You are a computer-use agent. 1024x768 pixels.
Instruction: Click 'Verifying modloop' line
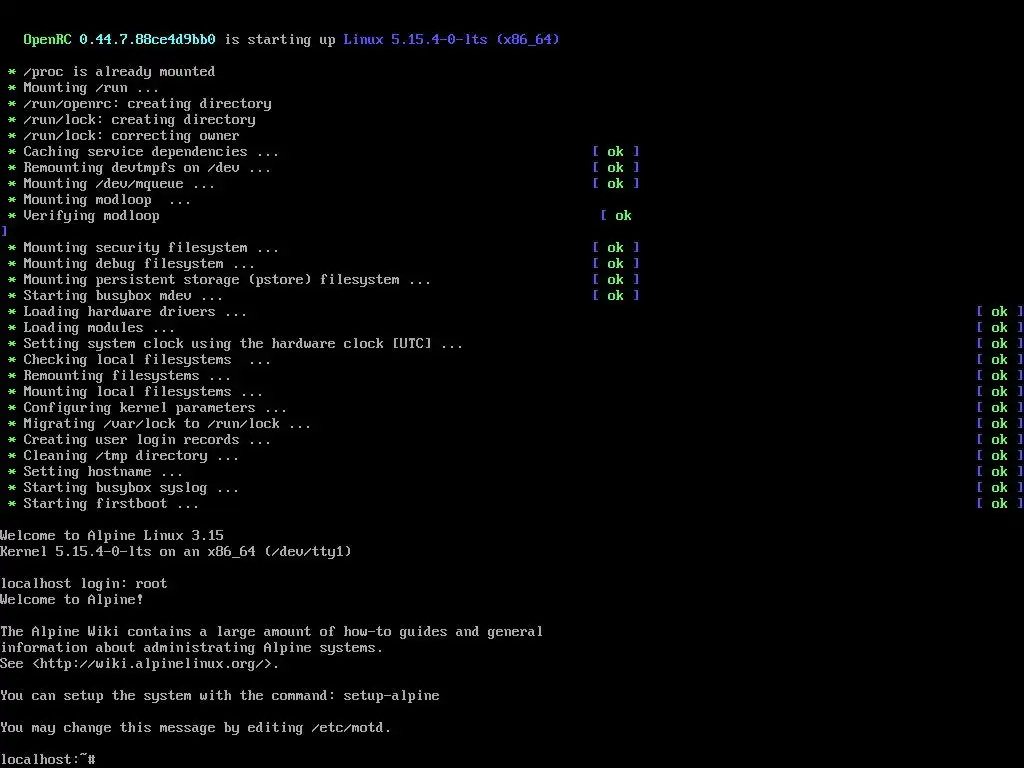click(91, 216)
